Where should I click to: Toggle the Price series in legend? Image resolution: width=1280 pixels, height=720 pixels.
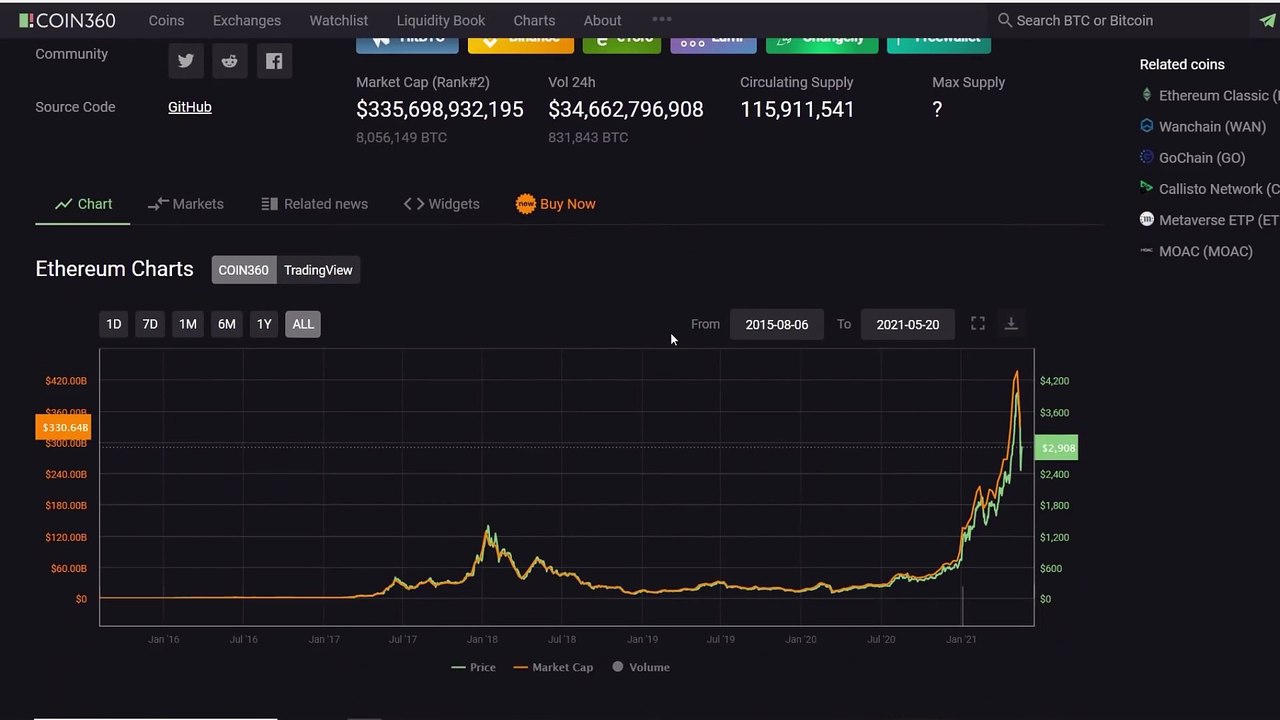474,667
